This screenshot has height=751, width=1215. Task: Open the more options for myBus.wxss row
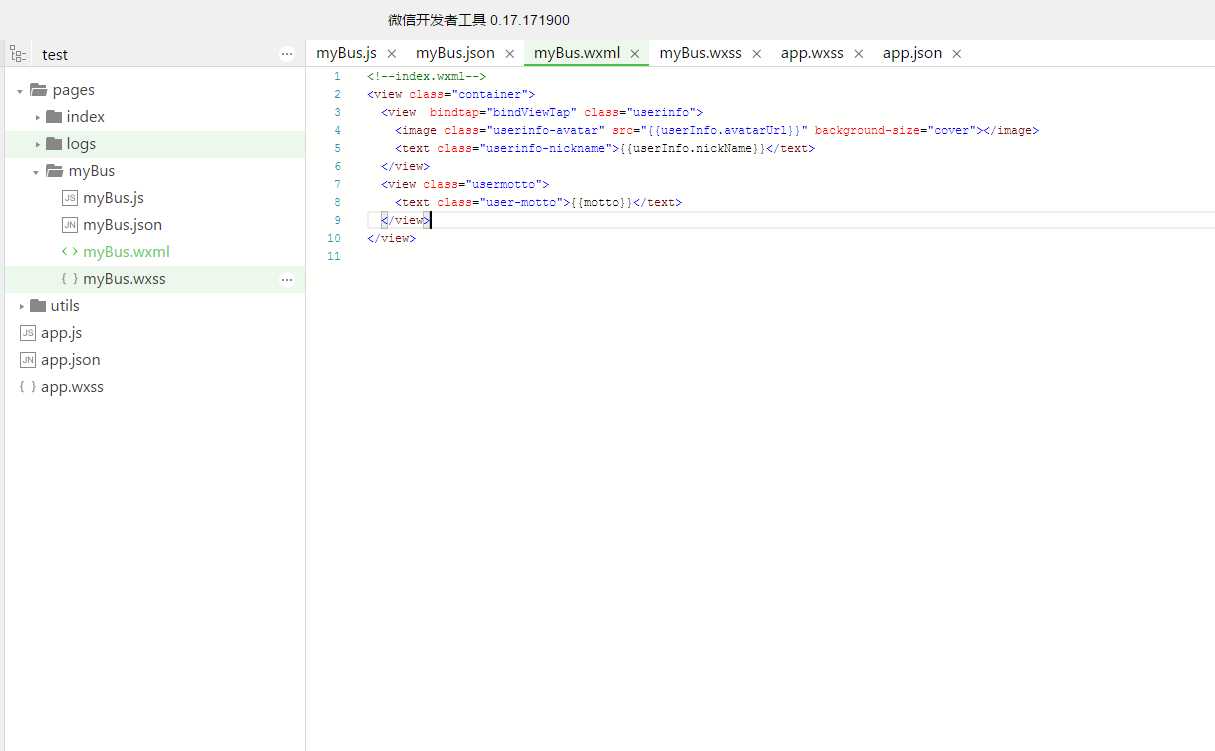[287, 279]
